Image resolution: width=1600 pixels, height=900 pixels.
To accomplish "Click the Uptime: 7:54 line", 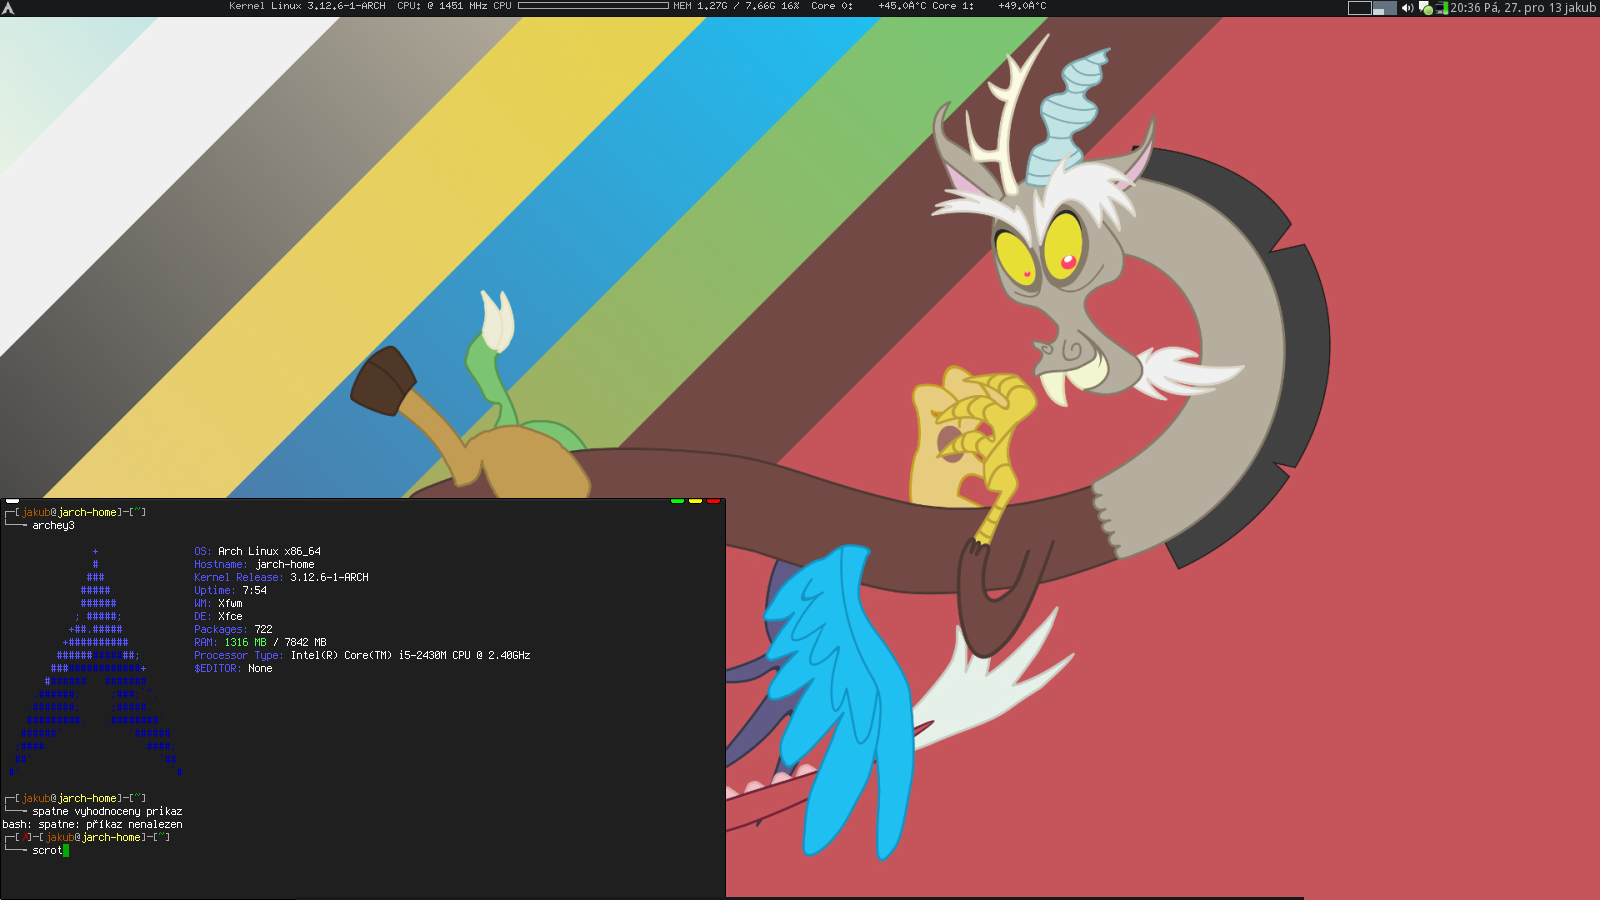I will pyautogui.click(x=230, y=590).
